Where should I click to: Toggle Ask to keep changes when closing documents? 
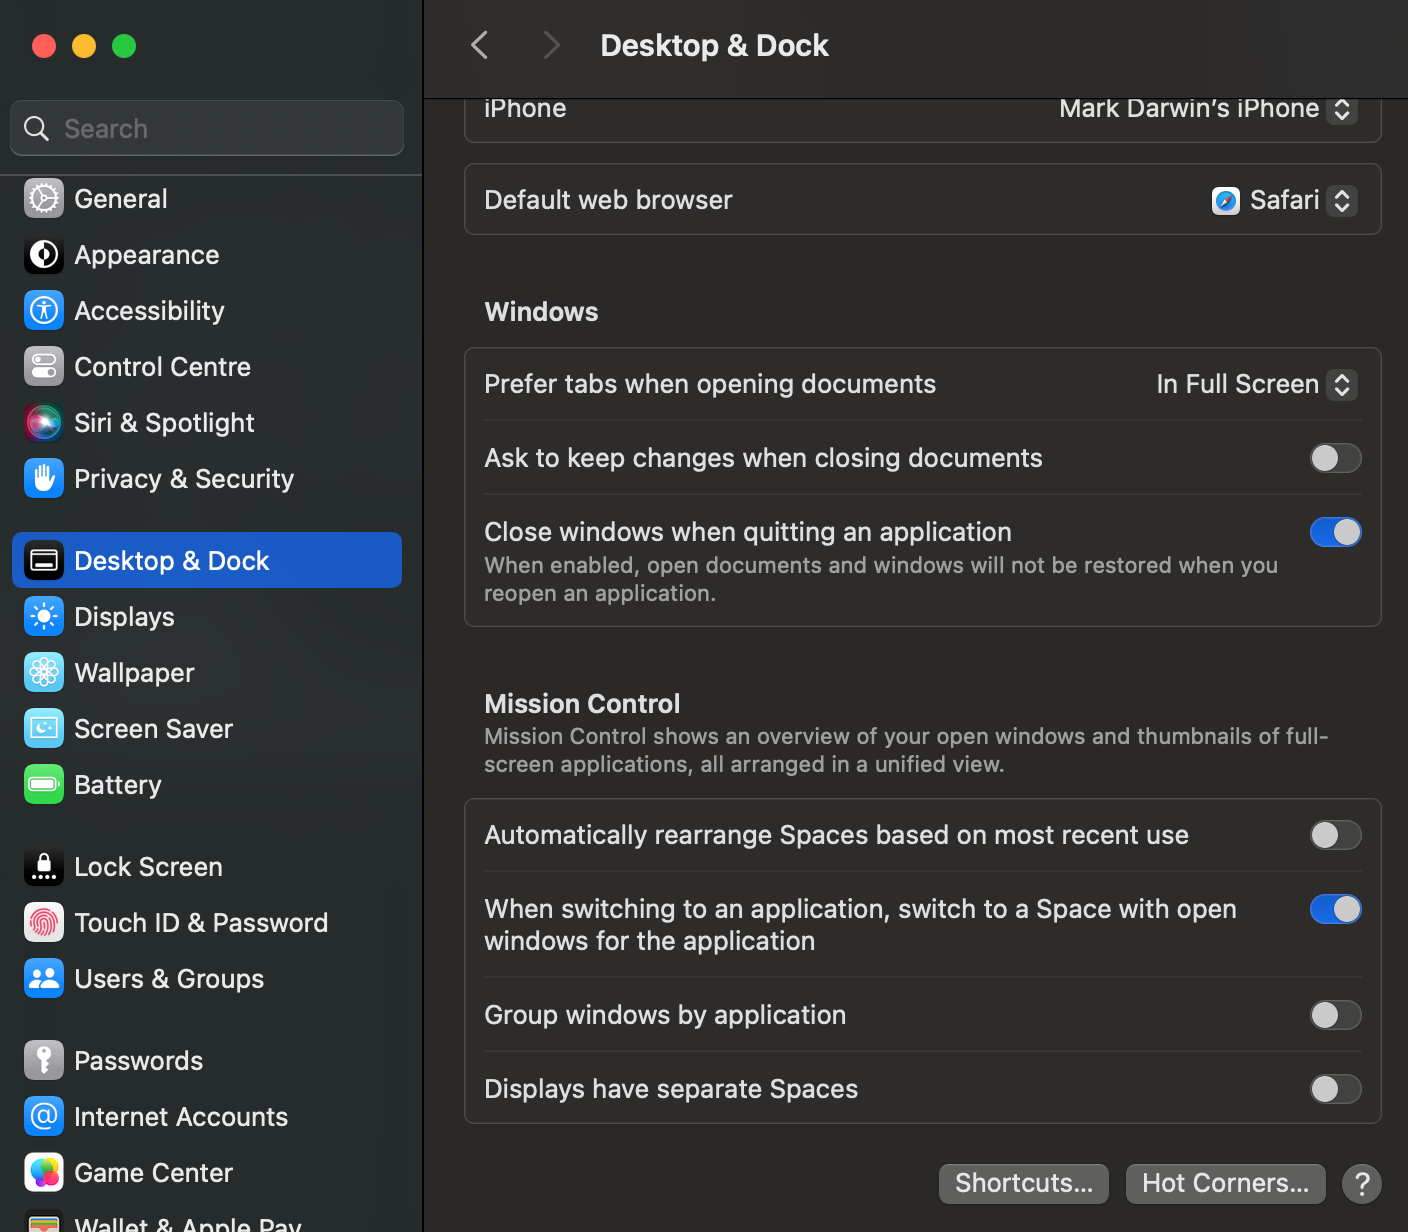(x=1336, y=458)
